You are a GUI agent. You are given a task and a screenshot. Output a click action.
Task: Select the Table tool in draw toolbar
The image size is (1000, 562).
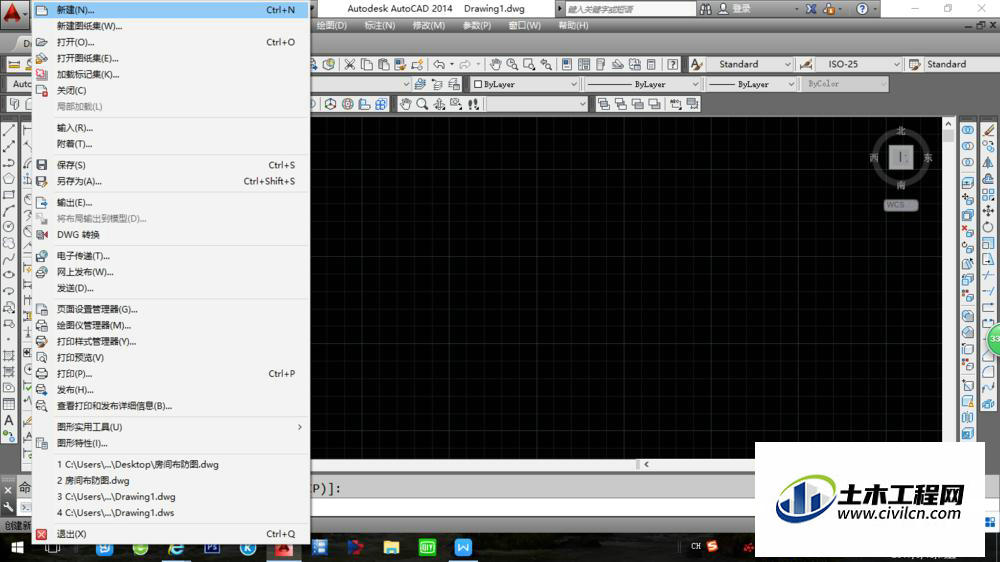[x=9, y=404]
